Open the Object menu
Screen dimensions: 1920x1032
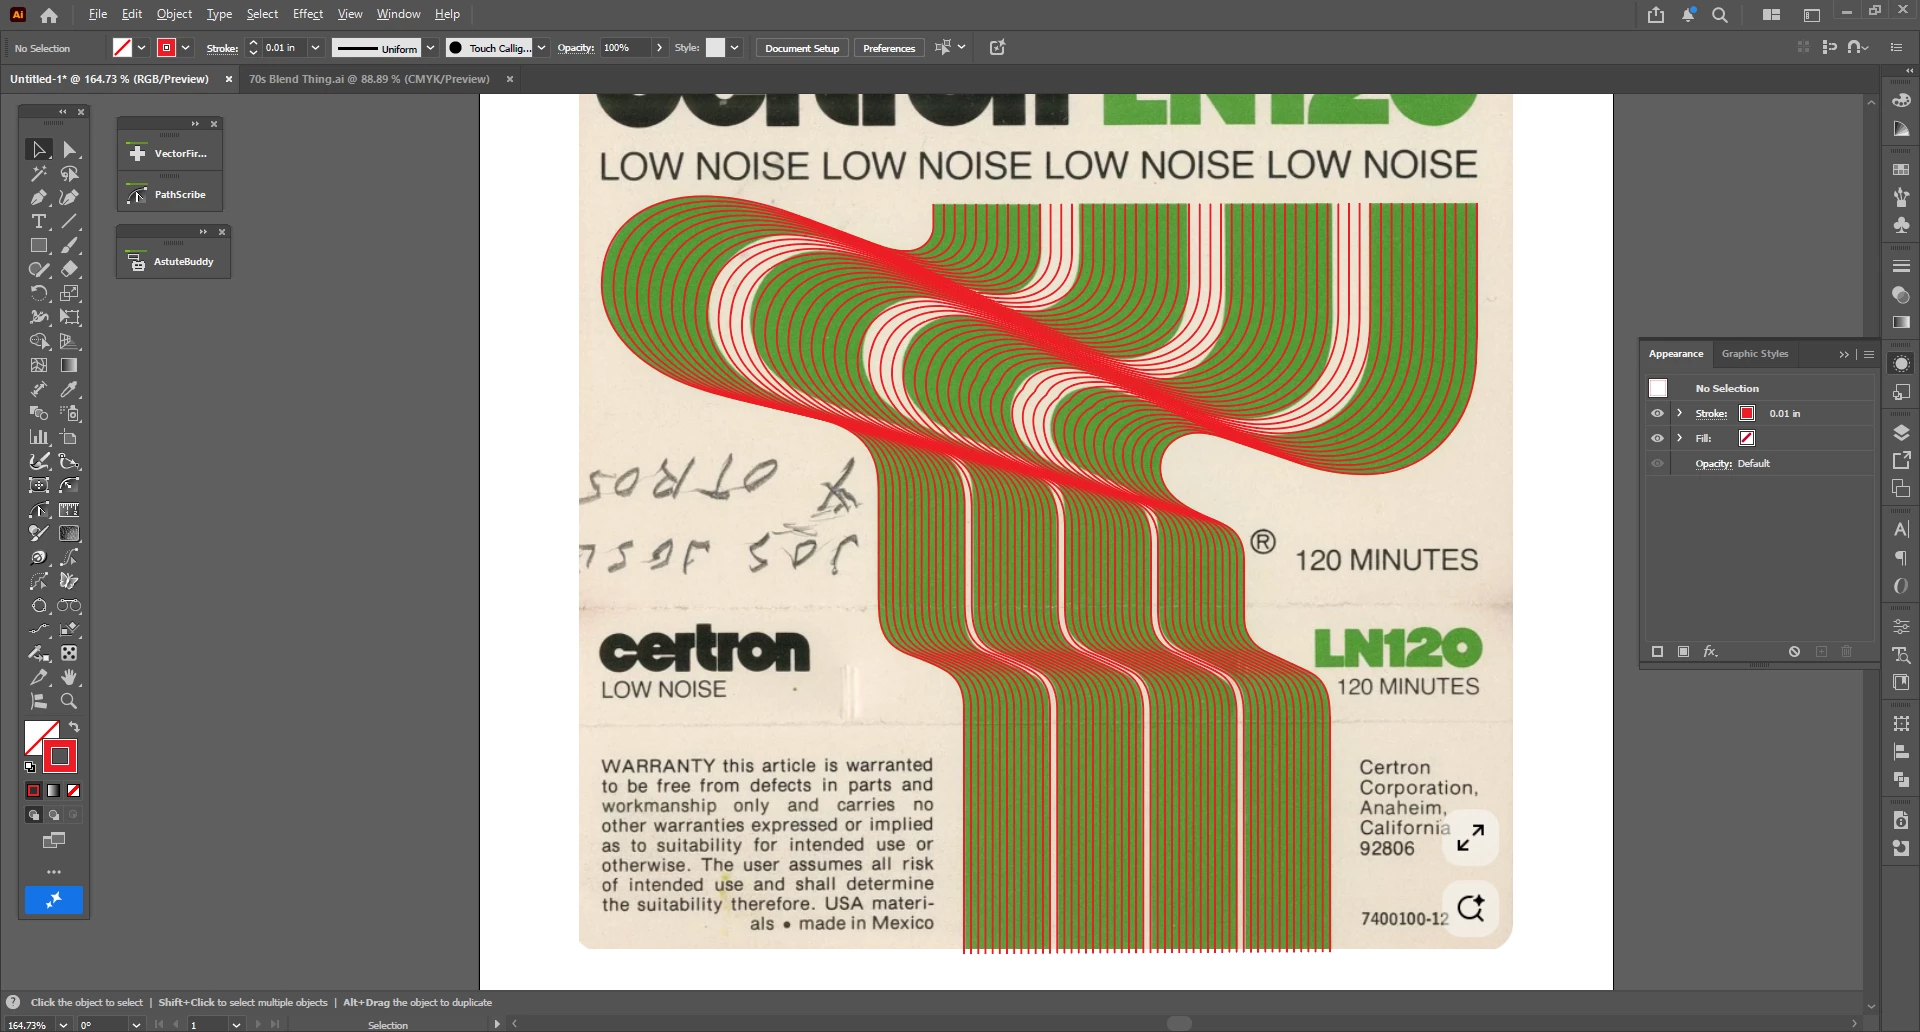(x=174, y=14)
